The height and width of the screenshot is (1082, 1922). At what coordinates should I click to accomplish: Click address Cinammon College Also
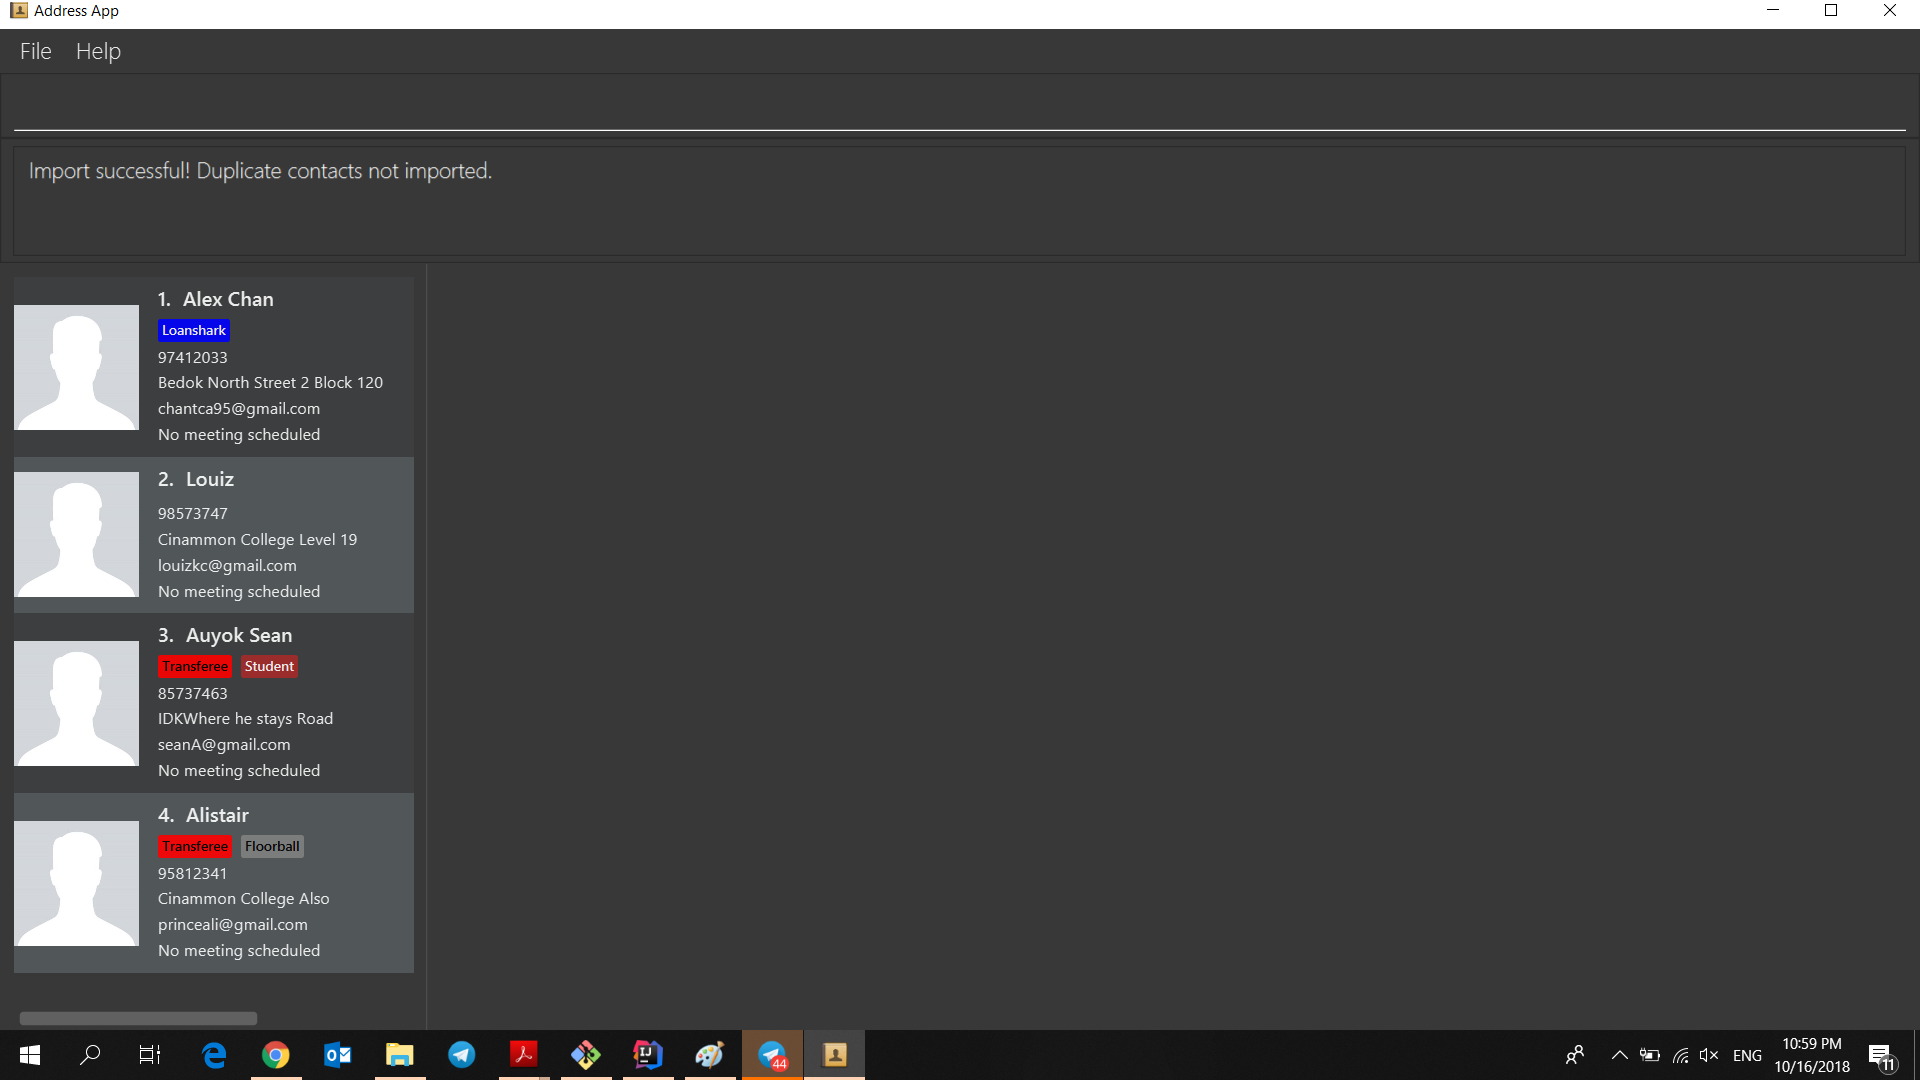pyautogui.click(x=244, y=899)
